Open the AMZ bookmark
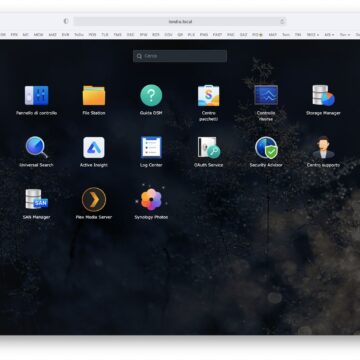 [52, 35]
